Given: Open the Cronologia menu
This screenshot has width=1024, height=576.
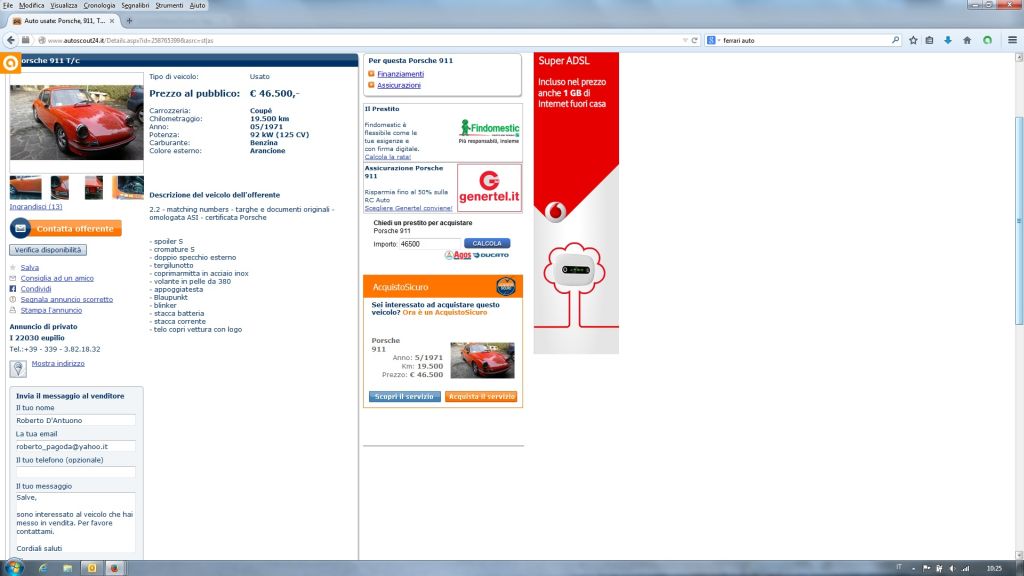Looking at the screenshot, I should (99, 5).
